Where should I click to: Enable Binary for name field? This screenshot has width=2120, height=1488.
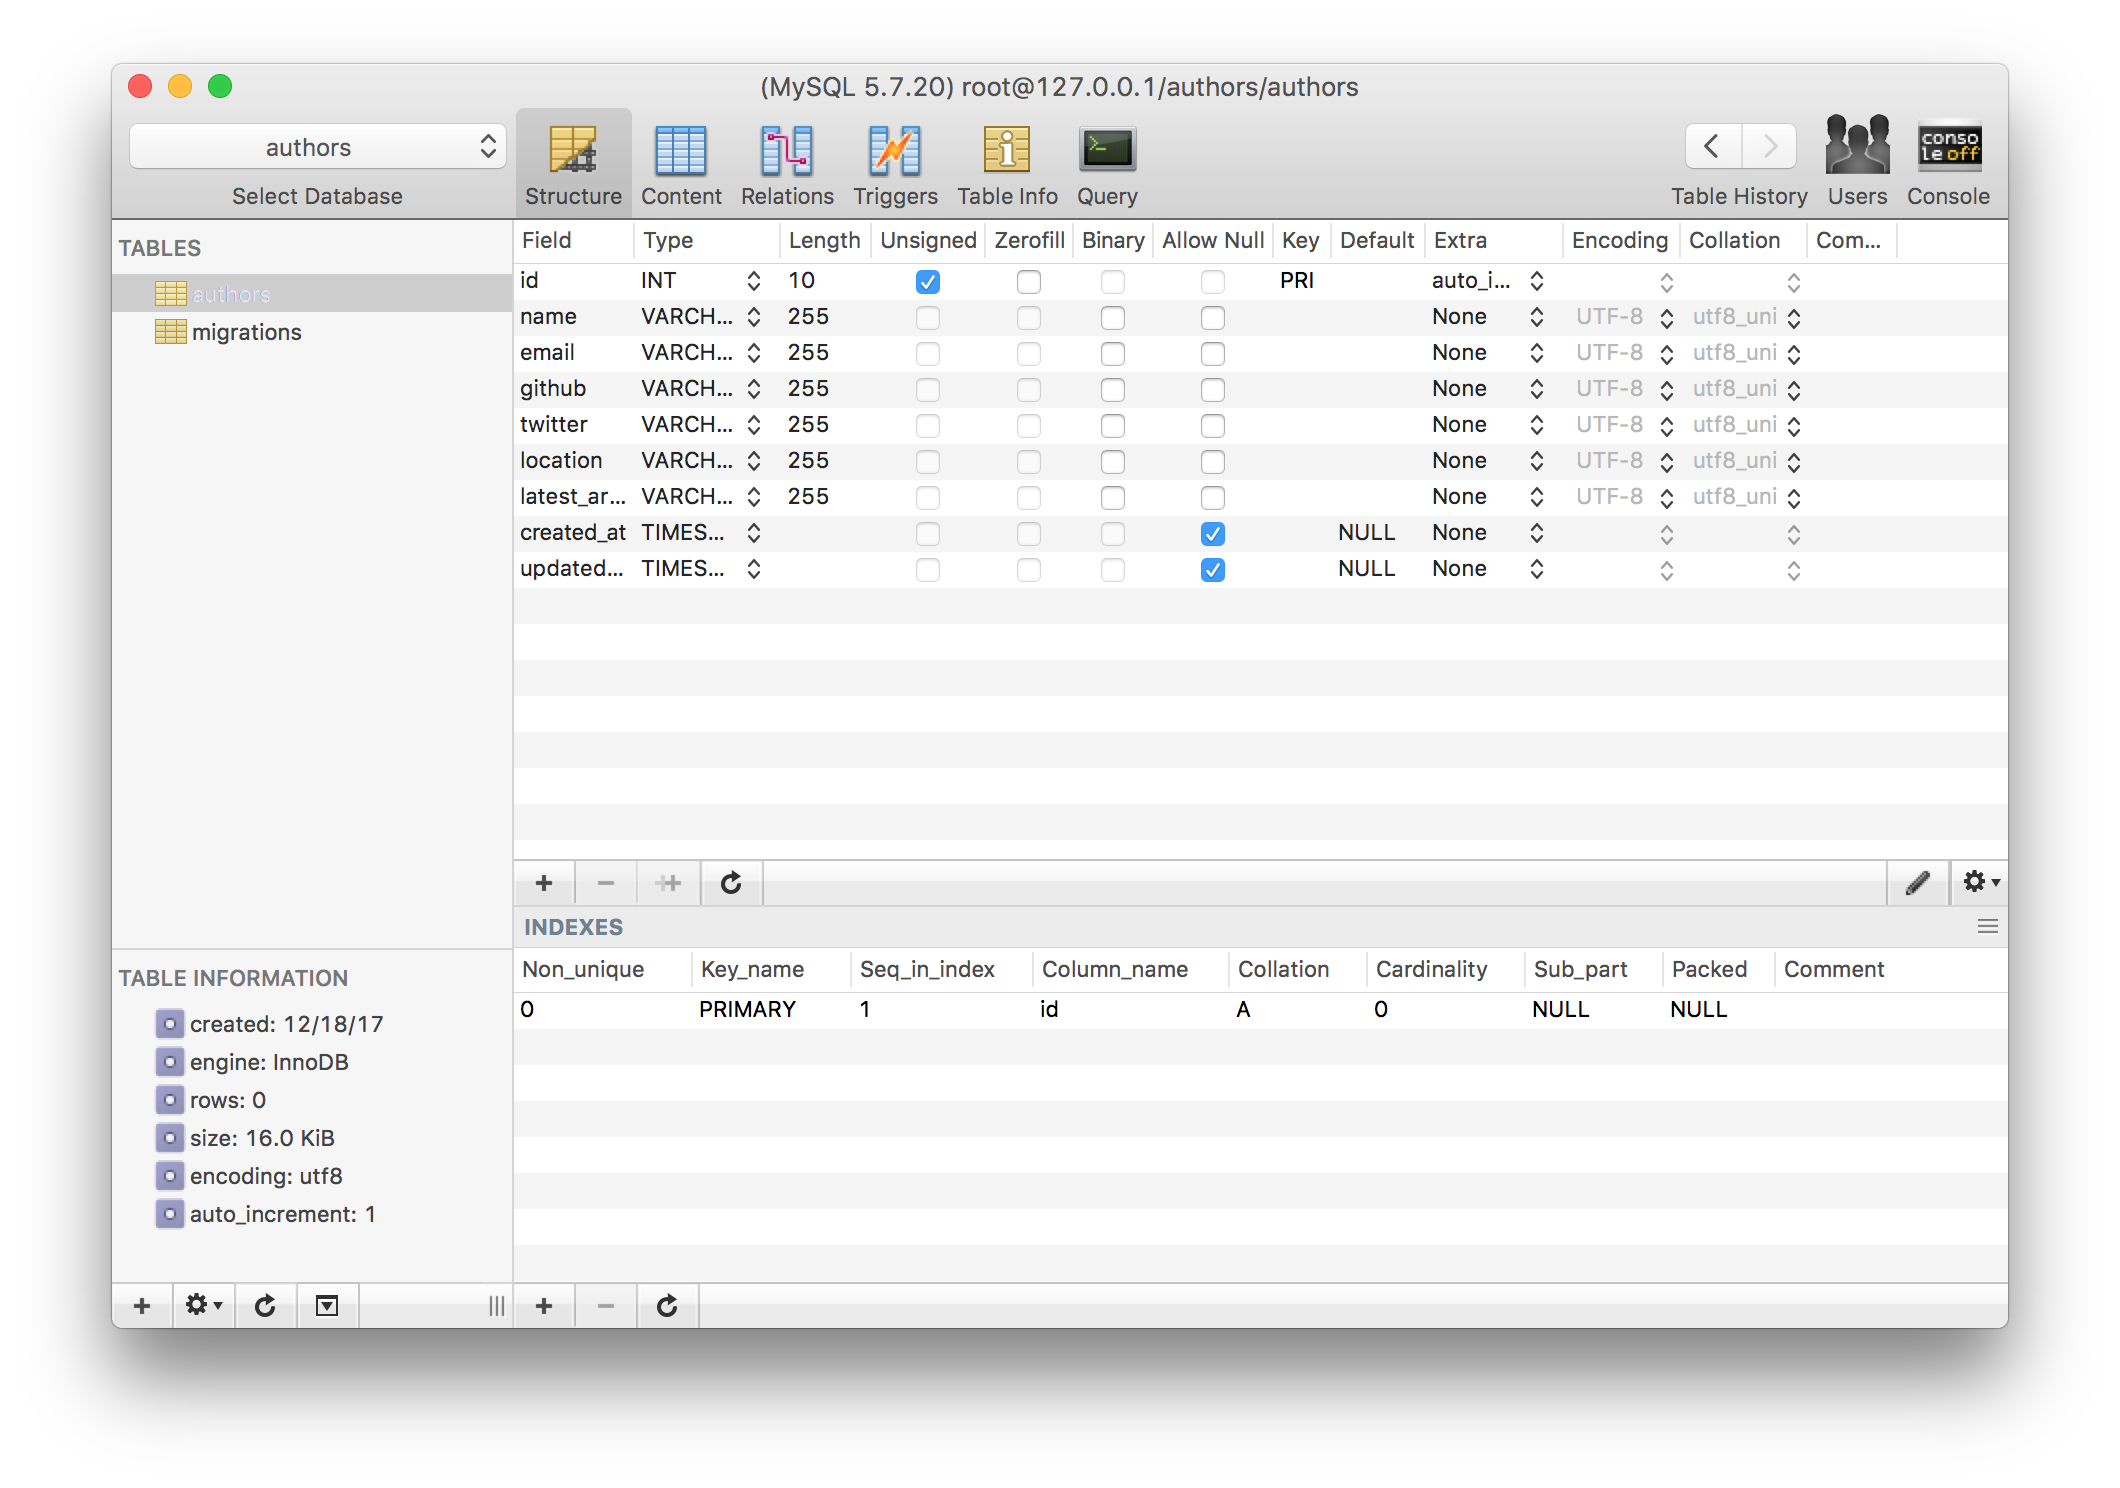coord(1113,318)
